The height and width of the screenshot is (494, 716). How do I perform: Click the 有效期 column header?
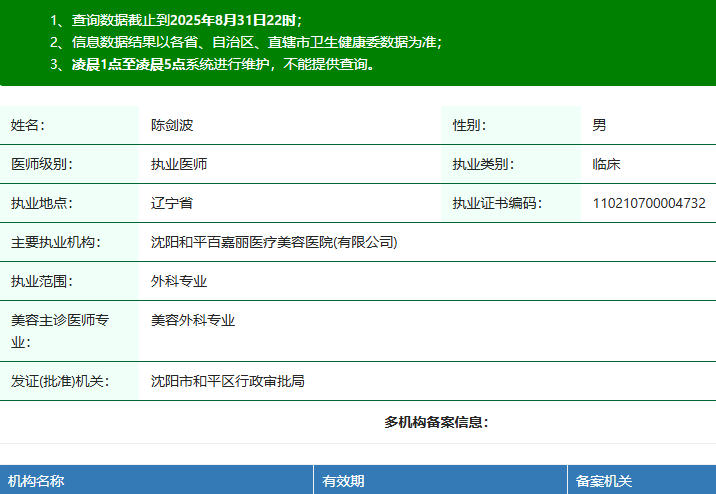343,481
